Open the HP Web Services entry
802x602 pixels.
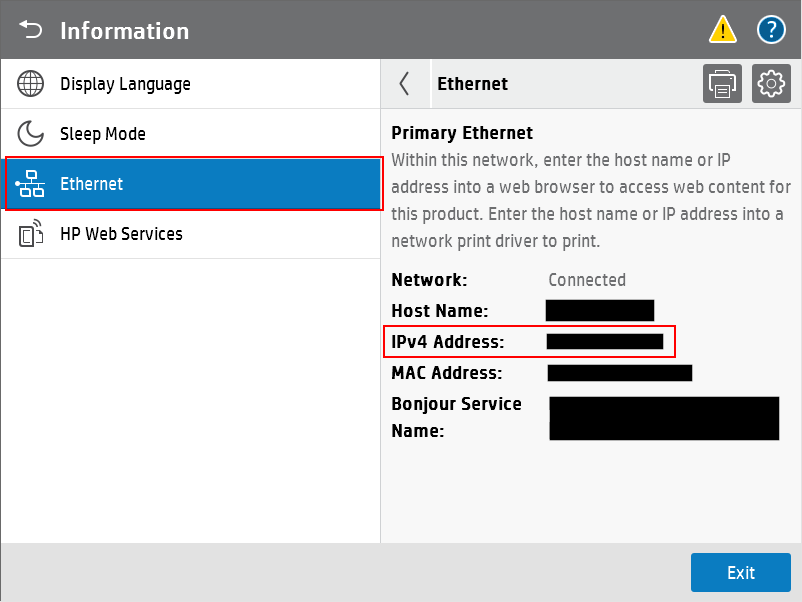121,234
